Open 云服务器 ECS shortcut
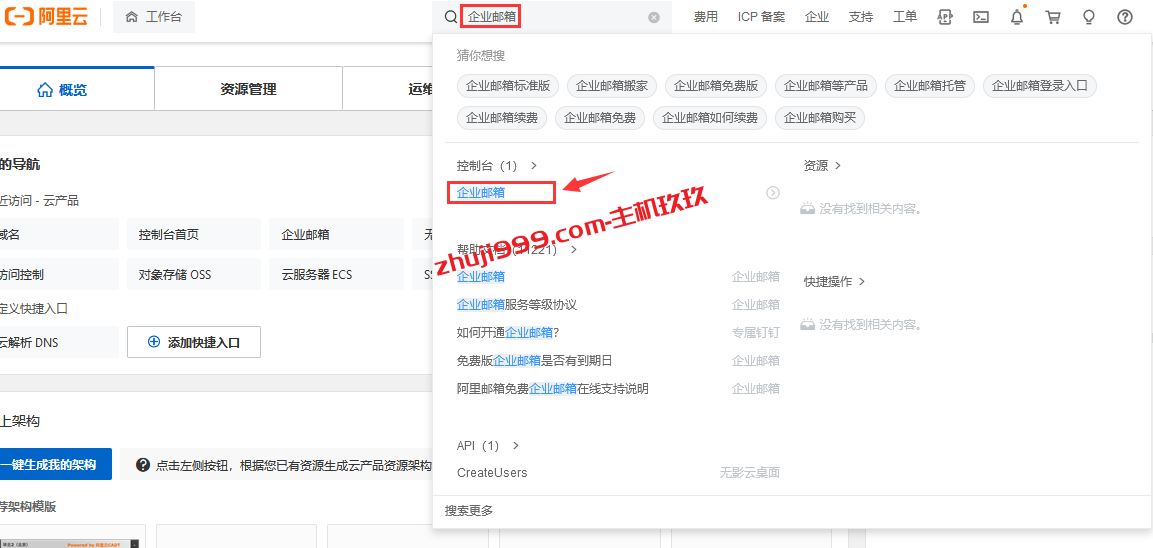The height and width of the screenshot is (548, 1153). point(337,274)
